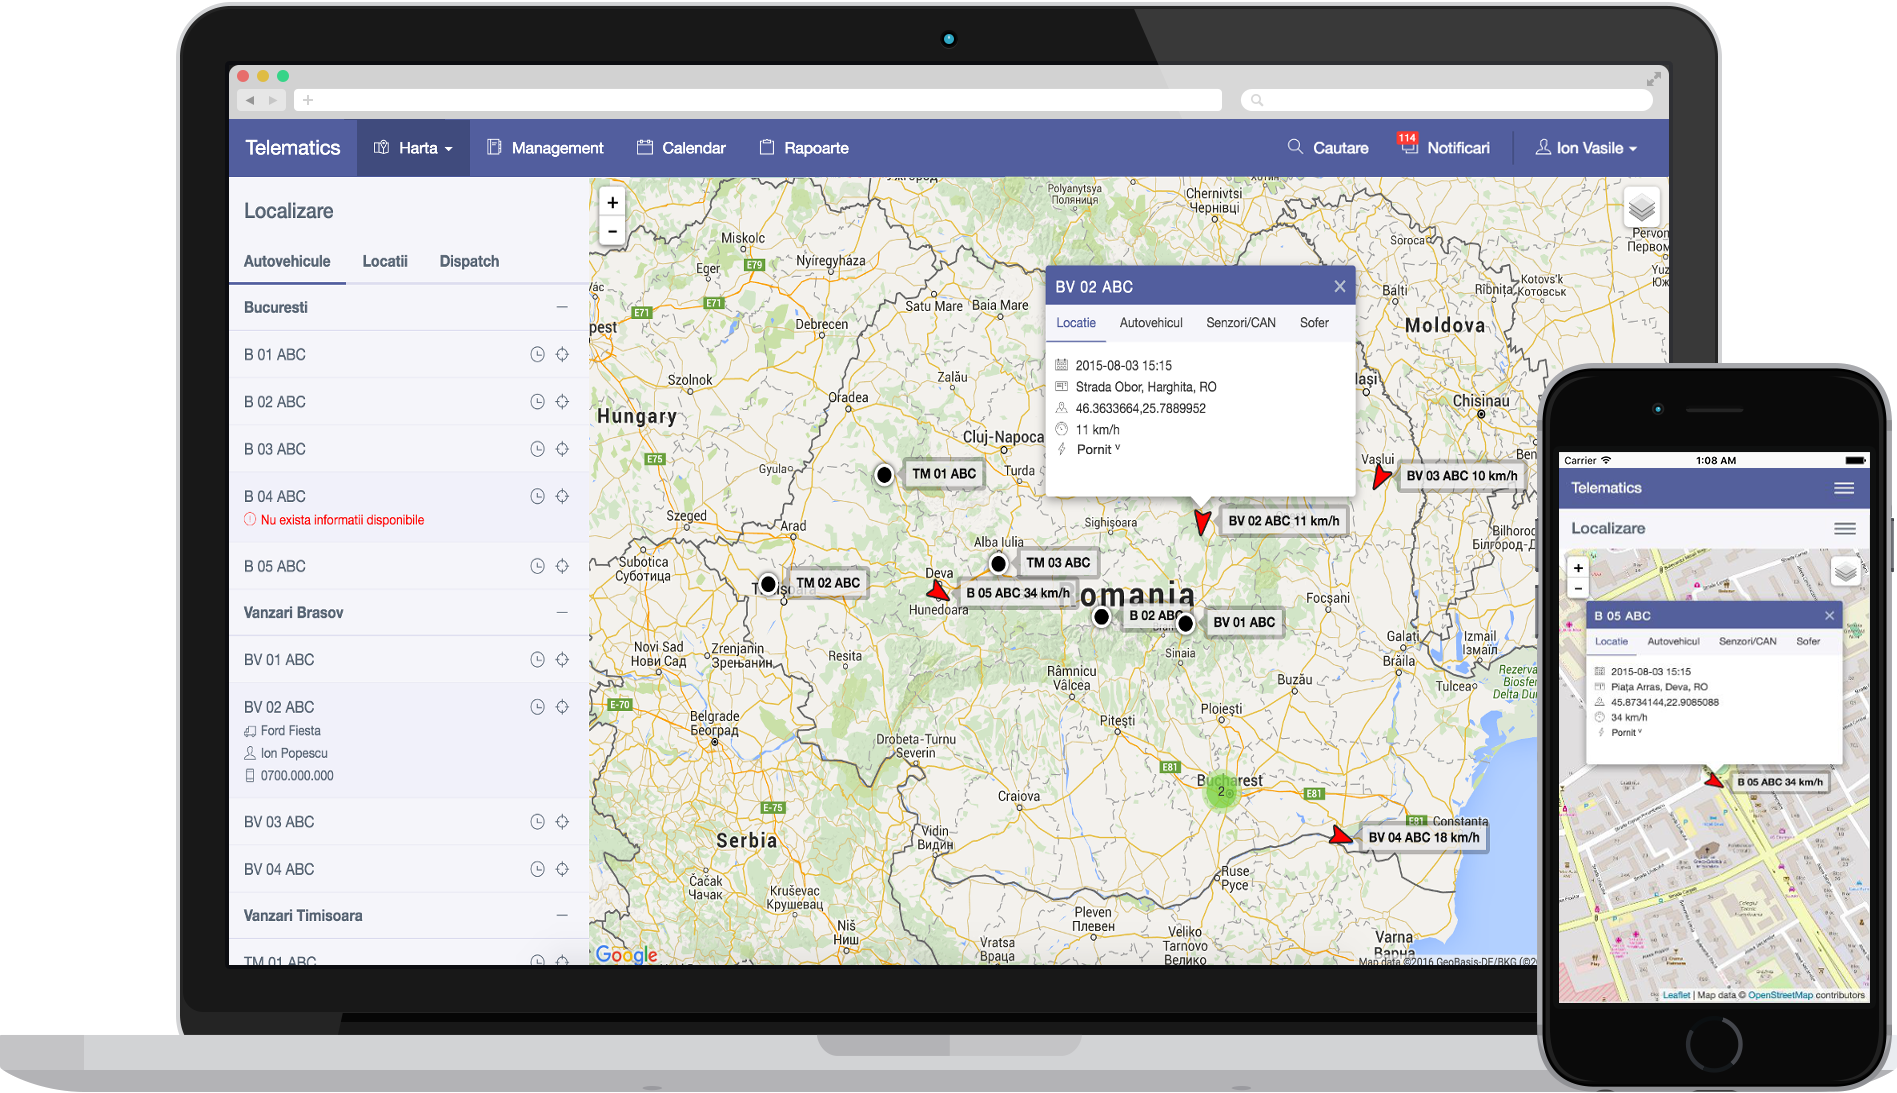Collapse the Vanzari Brasov group
The image size is (1897, 1093).
click(x=562, y=612)
